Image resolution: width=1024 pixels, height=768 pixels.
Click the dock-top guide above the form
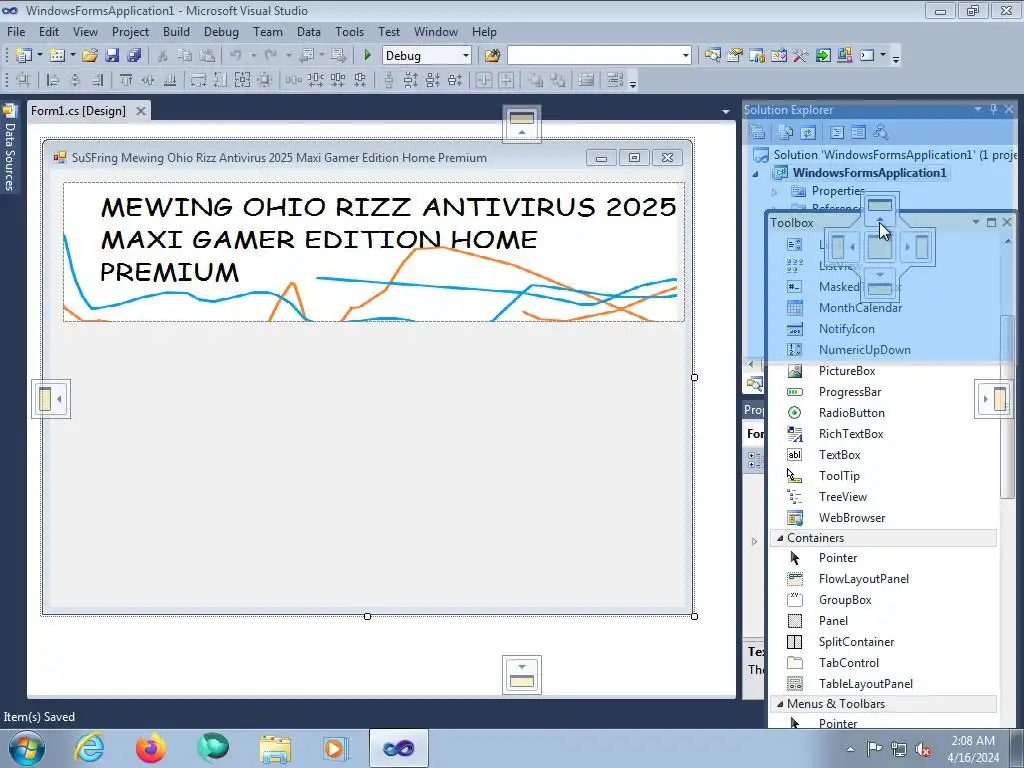[522, 123]
